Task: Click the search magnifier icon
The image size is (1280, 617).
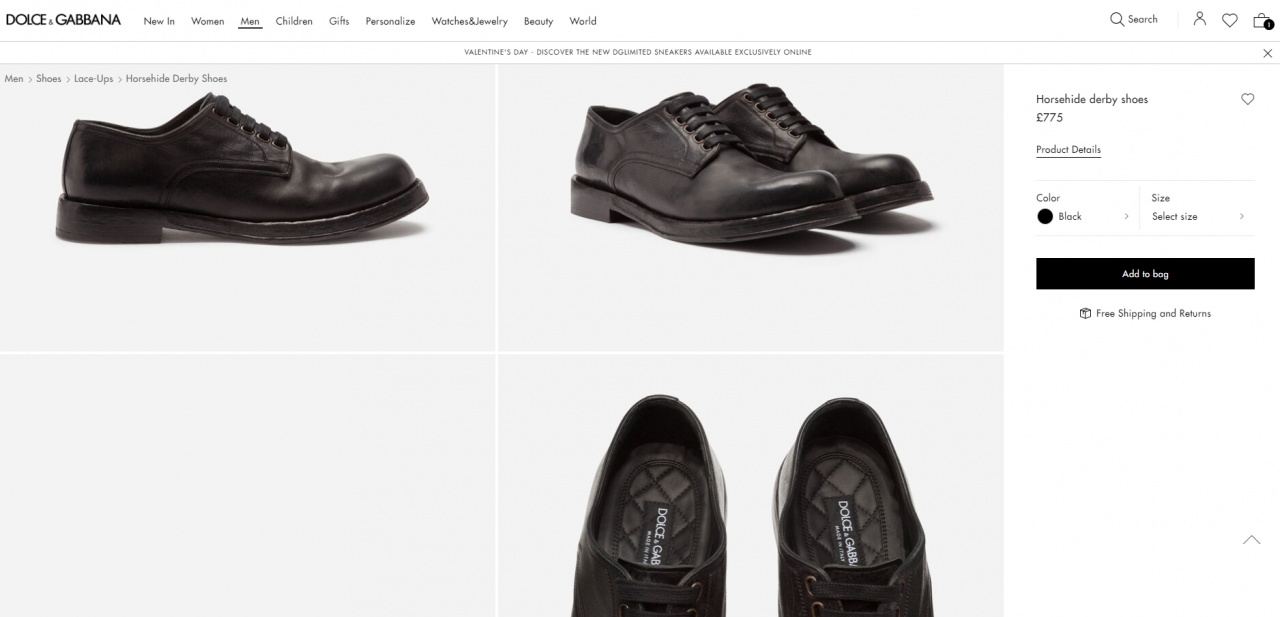Action: pyautogui.click(x=1117, y=19)
